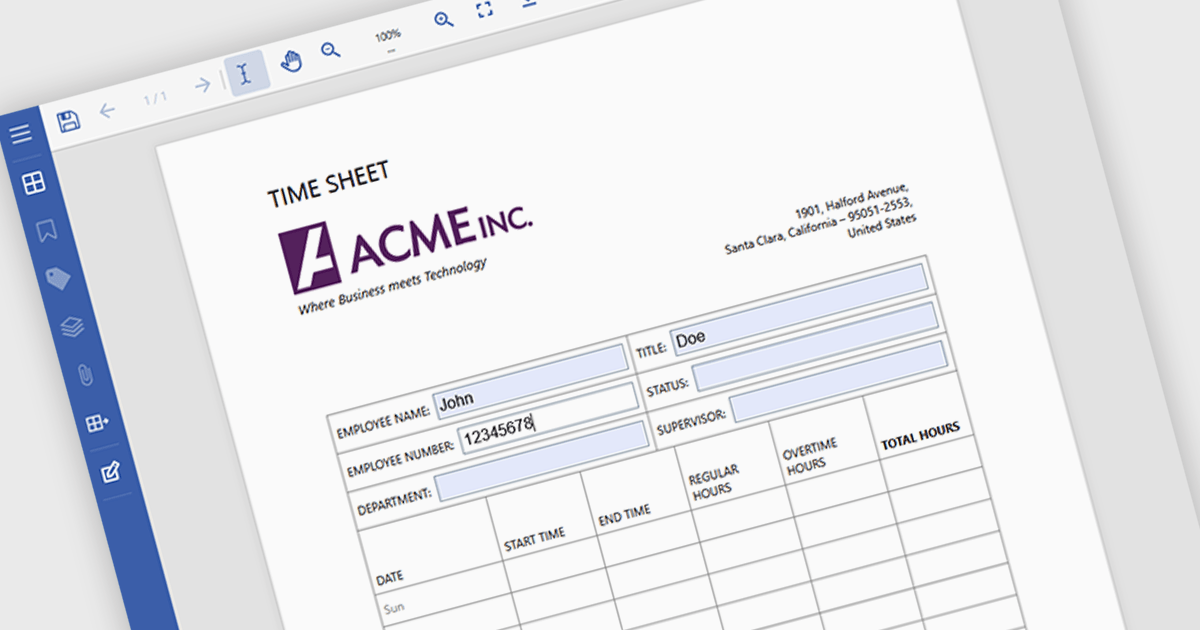Save the document with floppy disk icon
The image size is (1200, 630).
(68, 122)
